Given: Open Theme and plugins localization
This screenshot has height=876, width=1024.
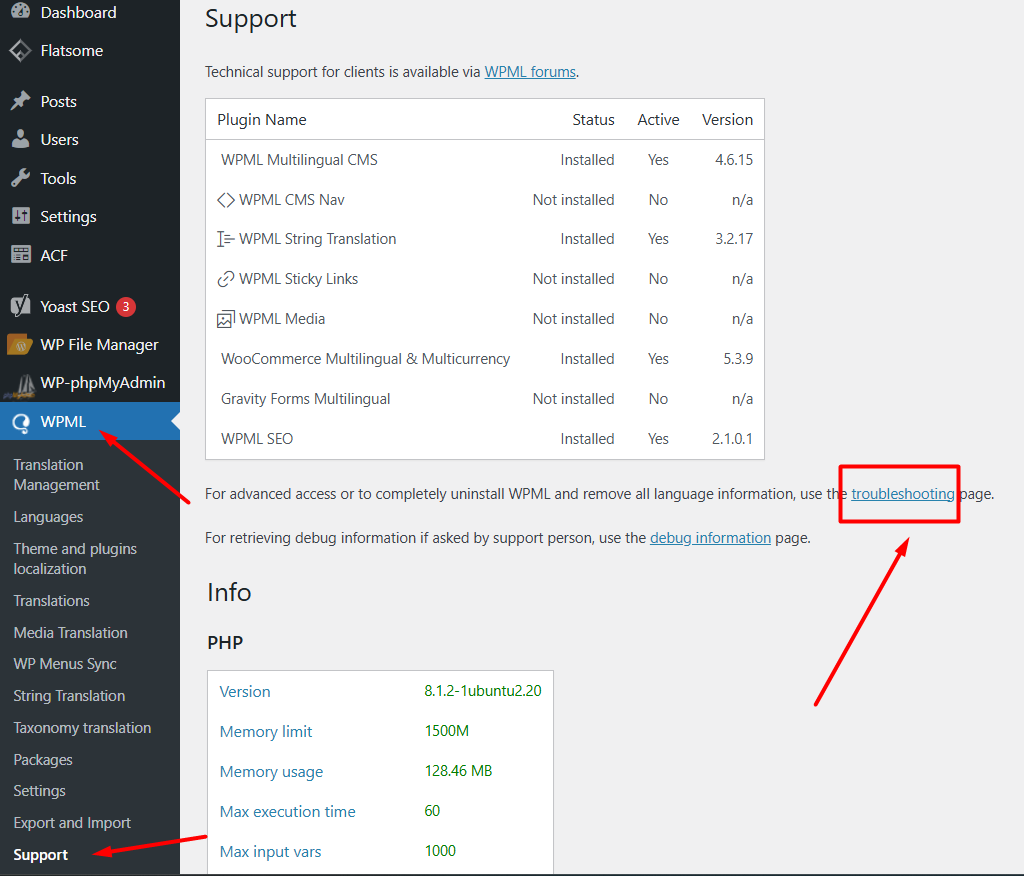Looking at the screenshot, I should tap(75, 559).
